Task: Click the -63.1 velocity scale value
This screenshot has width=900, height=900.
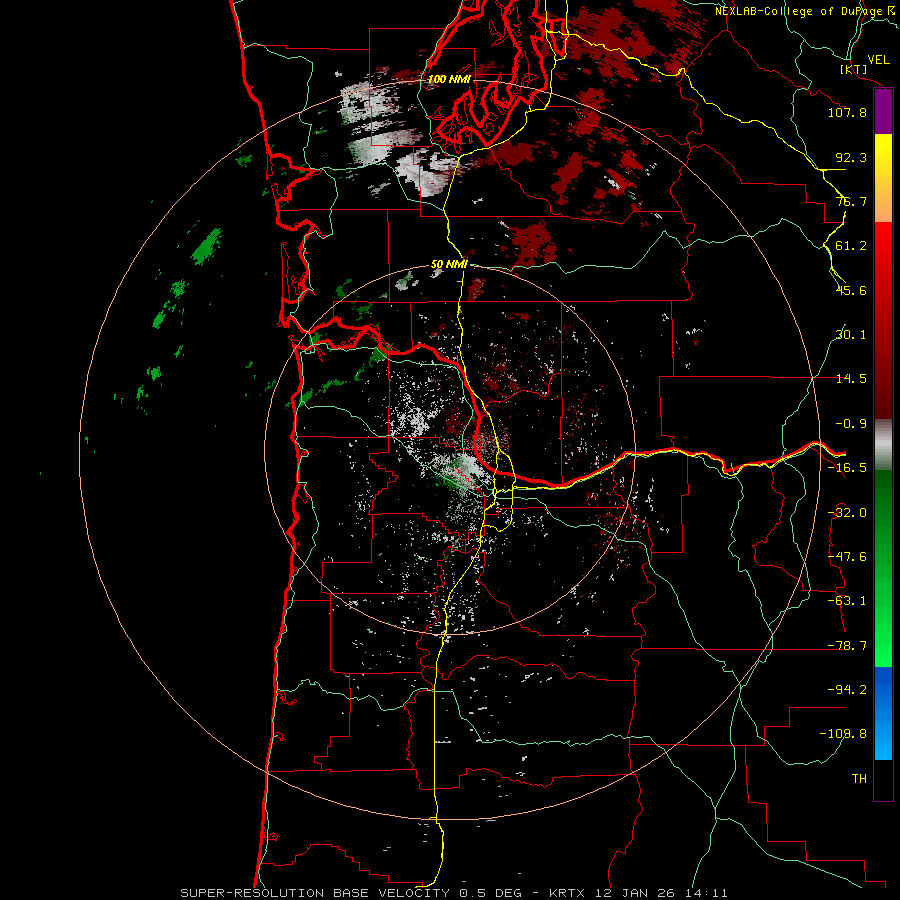Action: point(847,601)
